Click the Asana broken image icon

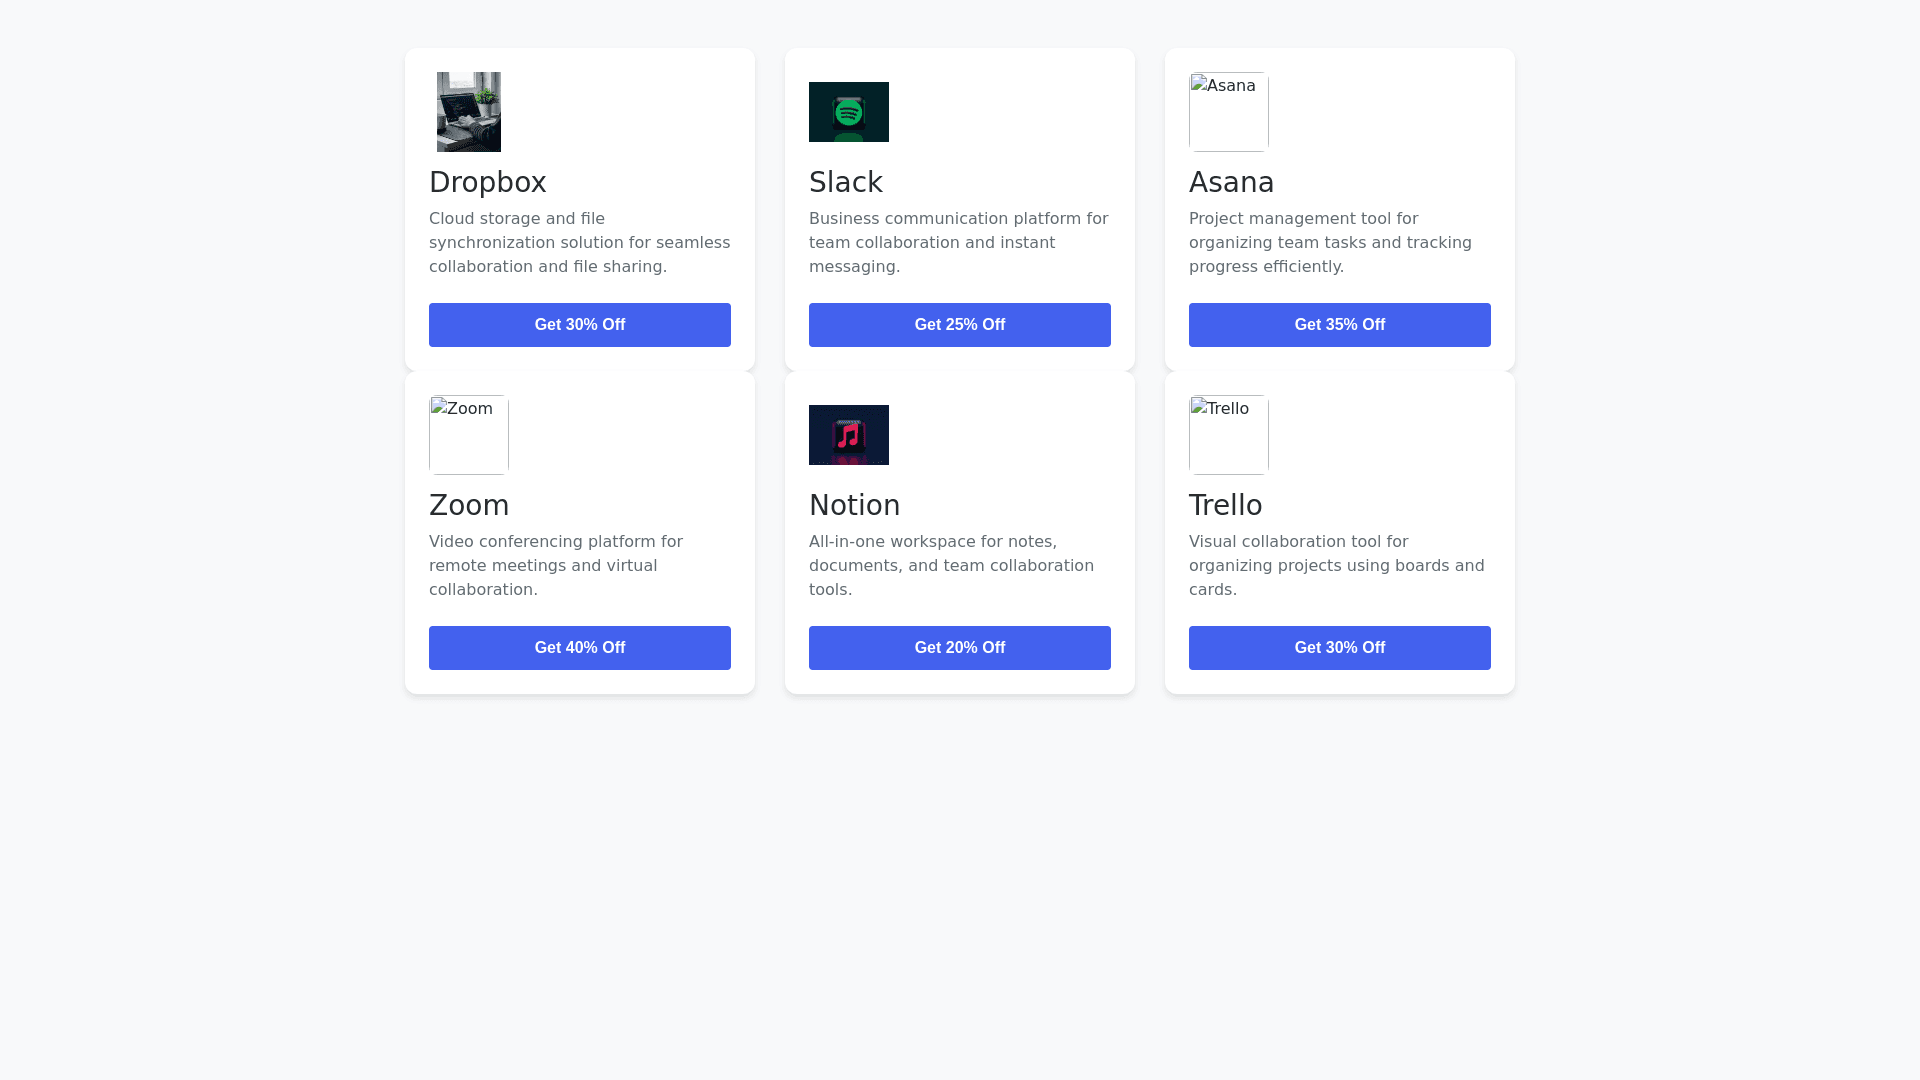pyautogui.click(x=1228, y=111)
